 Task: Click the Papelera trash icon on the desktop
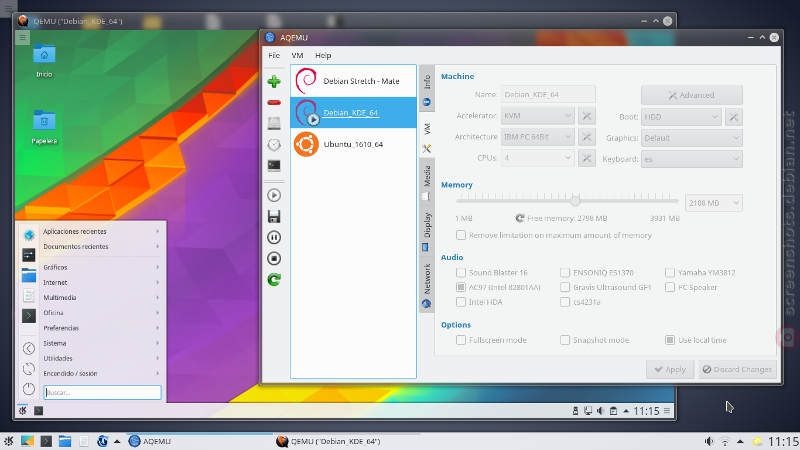(x=44, y=120)
